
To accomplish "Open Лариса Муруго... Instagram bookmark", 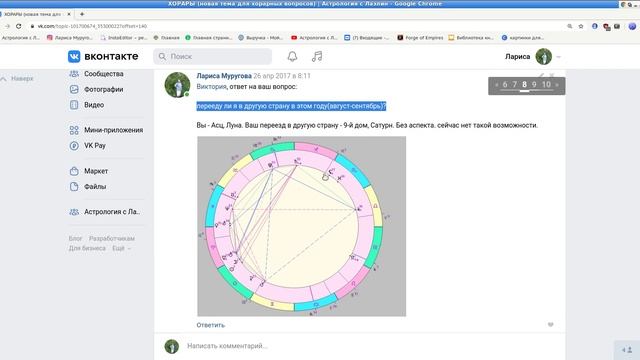I will (70, 38).
